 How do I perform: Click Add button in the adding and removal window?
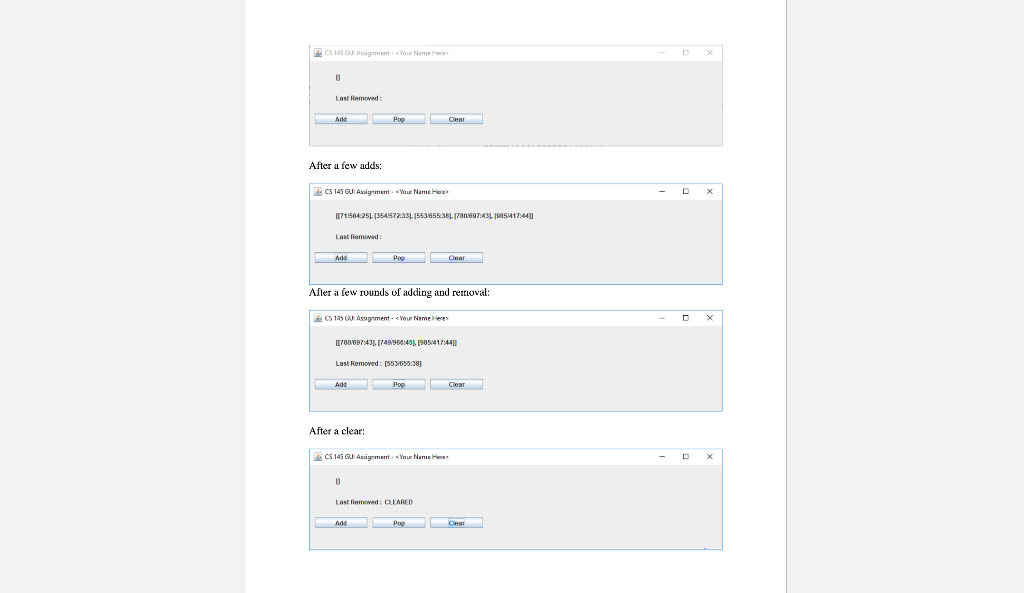(341, 385)
